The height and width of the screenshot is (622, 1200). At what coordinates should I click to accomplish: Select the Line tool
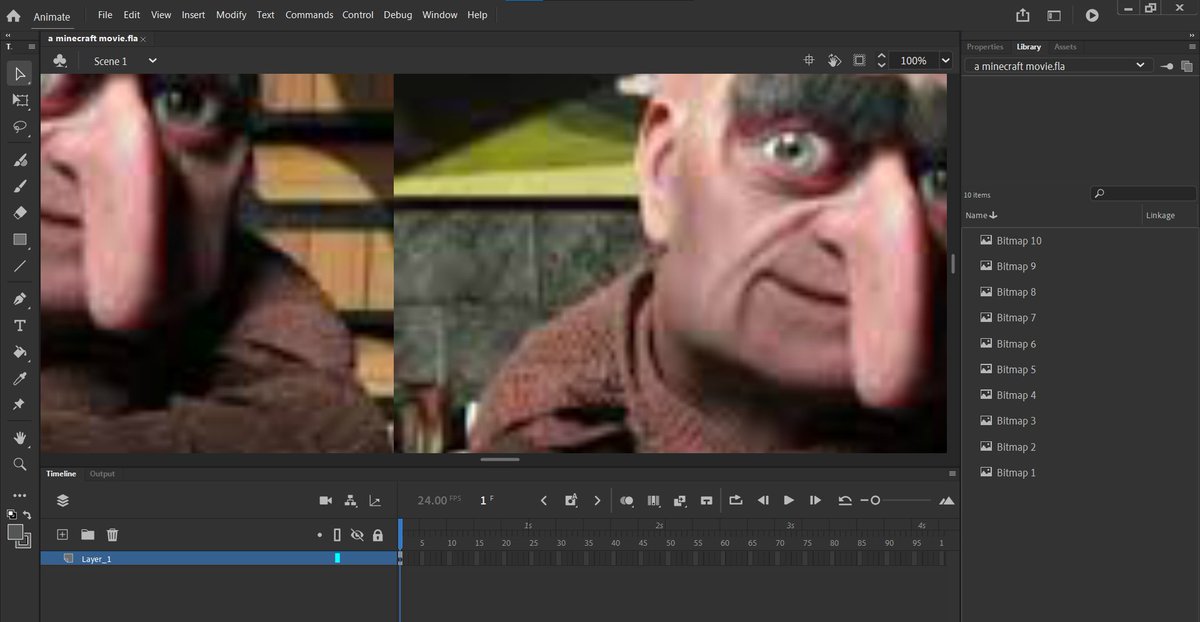click(20, 266)
